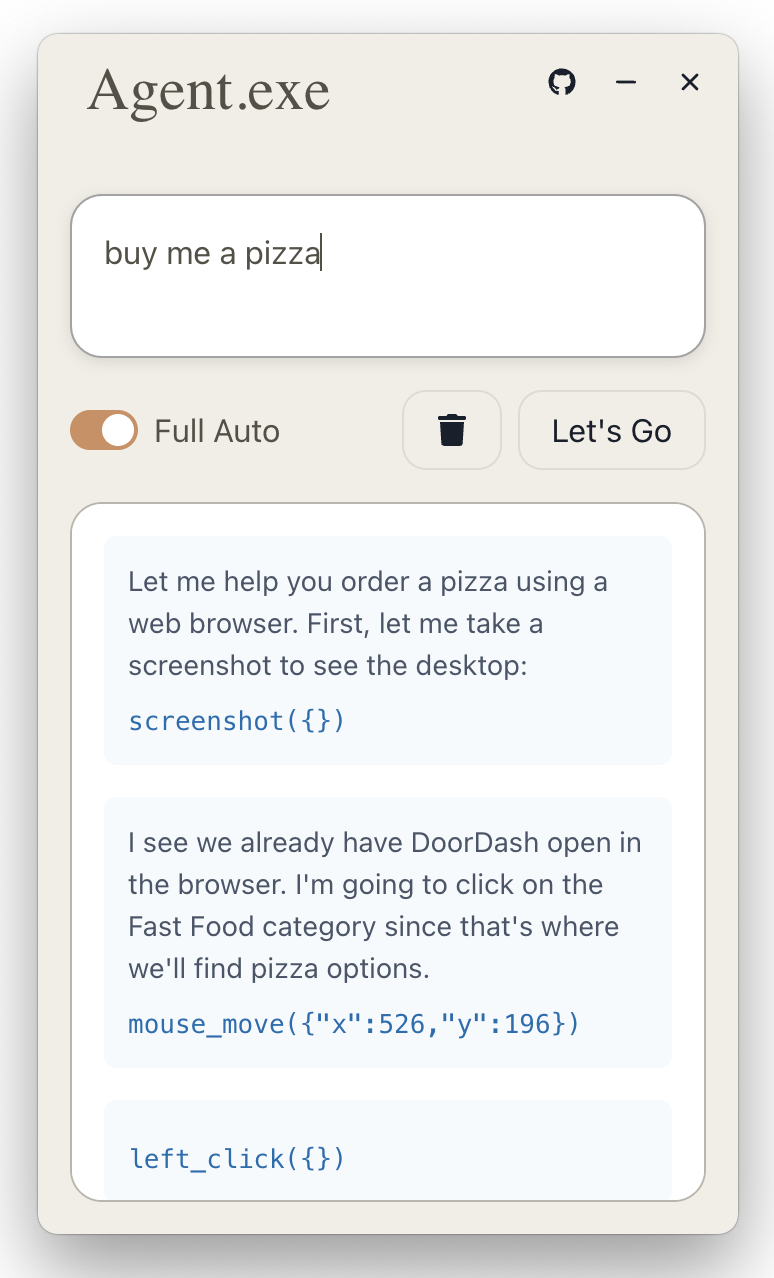Focus the "buy me a pizza" prompt field

coord(388,276)
